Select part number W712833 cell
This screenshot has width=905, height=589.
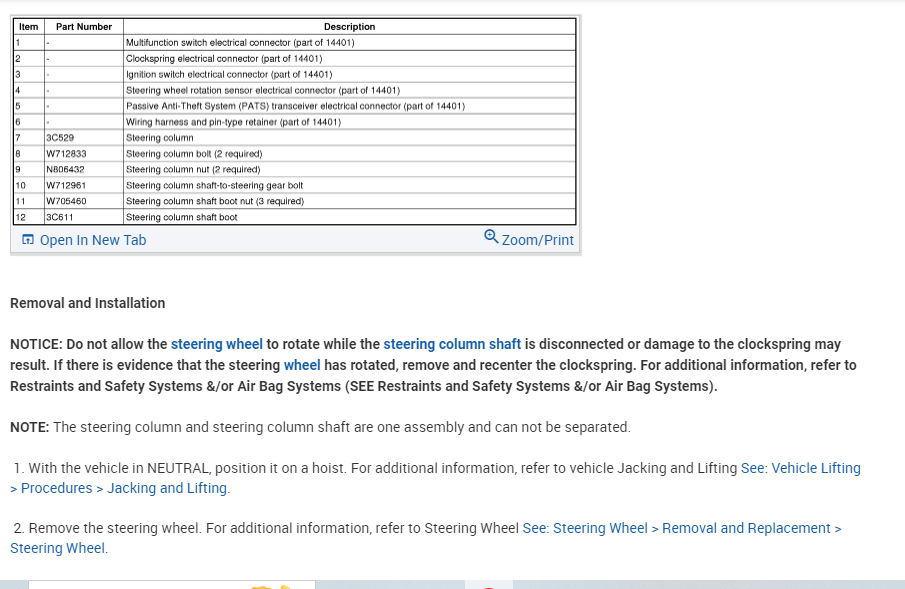pos(84,154)
